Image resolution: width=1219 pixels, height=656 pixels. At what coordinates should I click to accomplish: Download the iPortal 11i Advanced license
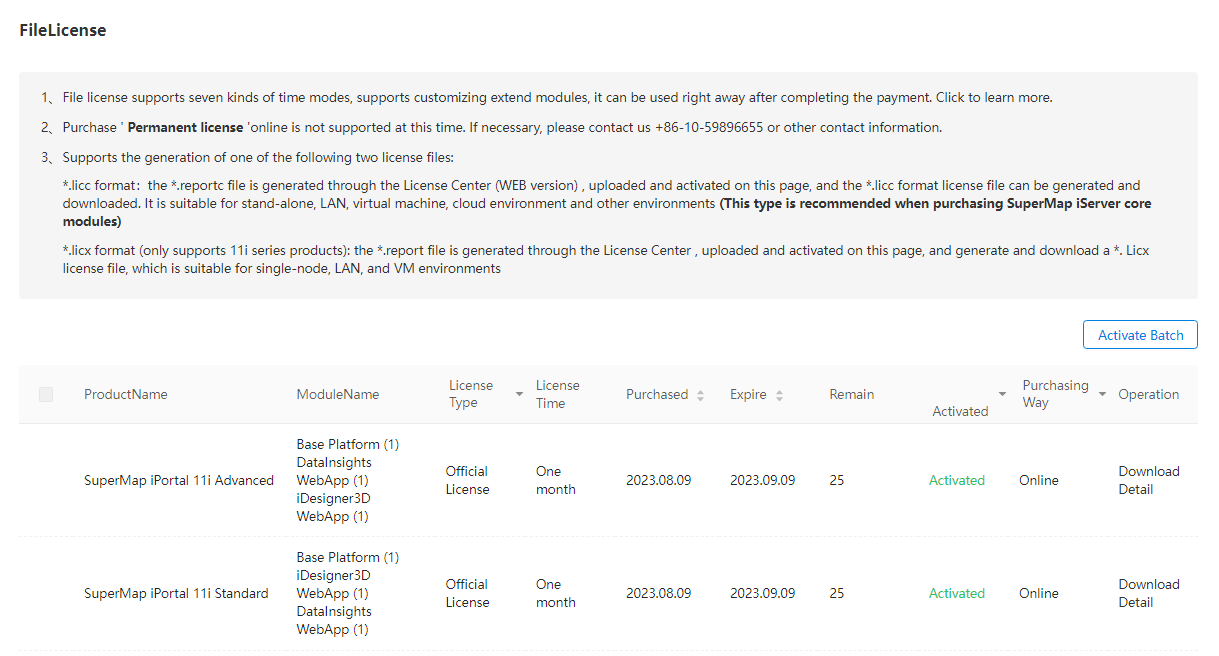pyautogui.click(x=1148, y=471)
